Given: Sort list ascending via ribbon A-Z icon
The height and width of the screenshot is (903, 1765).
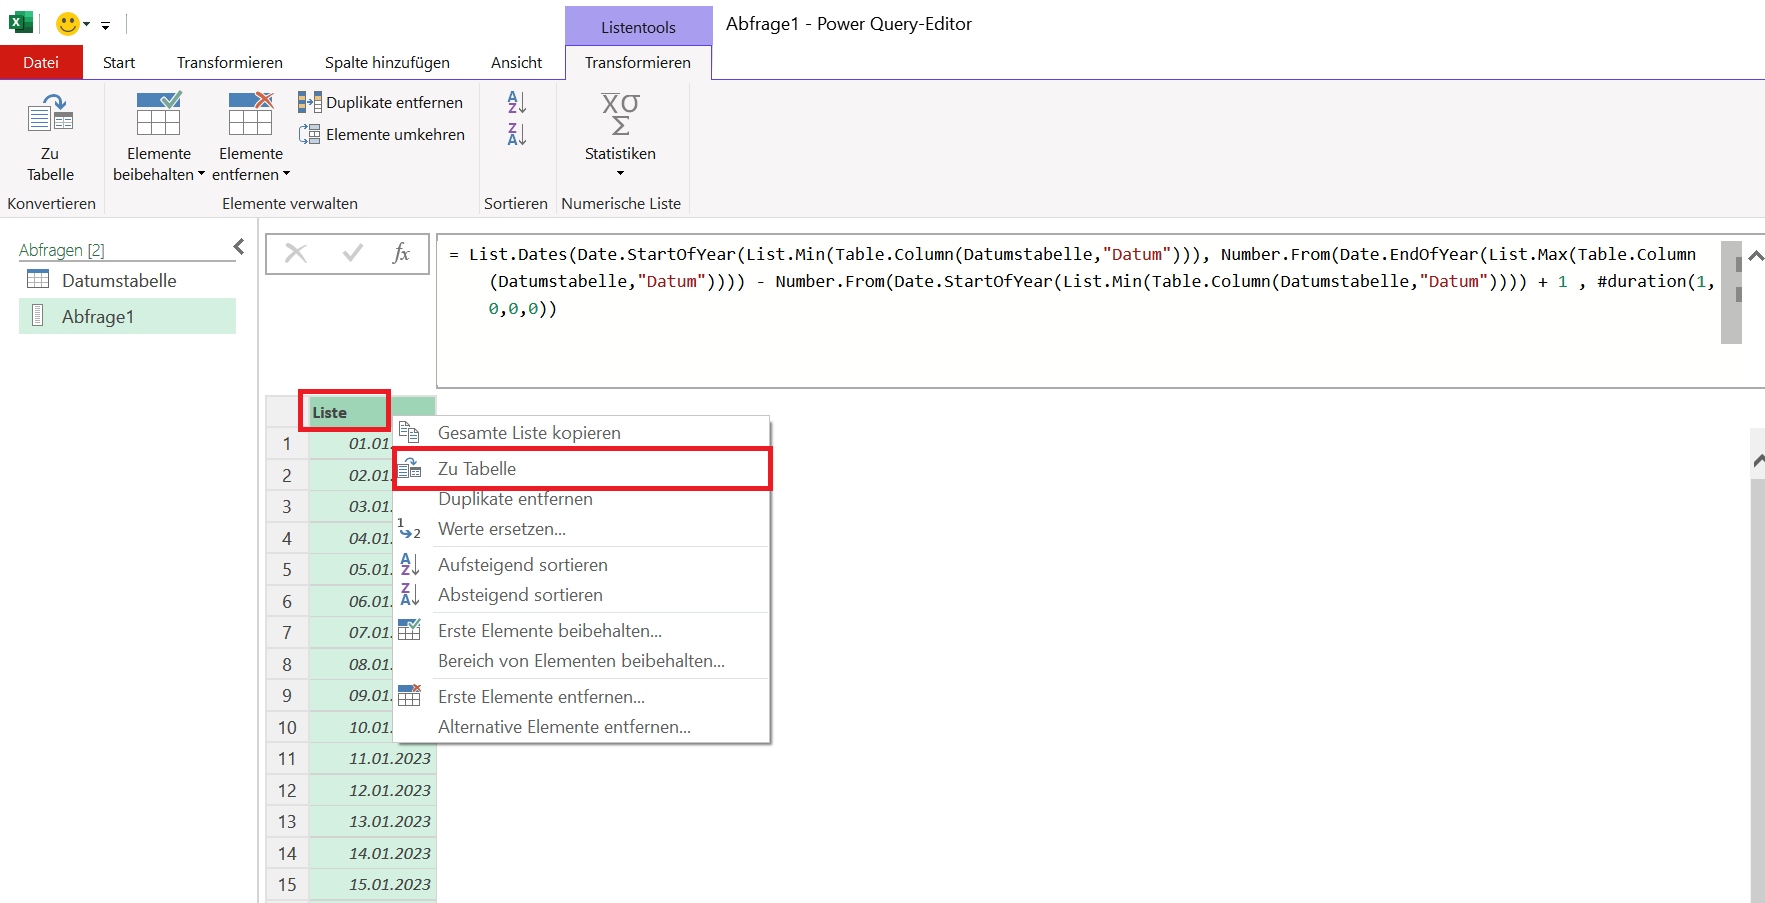Looking at the screenshot, I should [517, 102].
